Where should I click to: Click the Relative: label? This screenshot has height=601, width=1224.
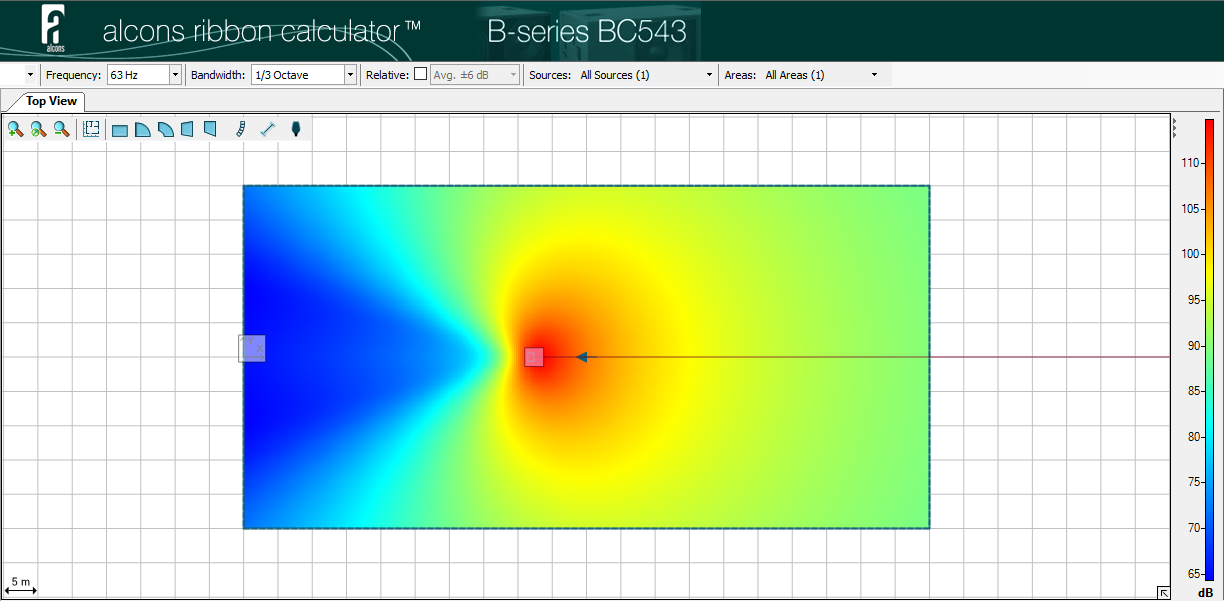tap(387, 75)
